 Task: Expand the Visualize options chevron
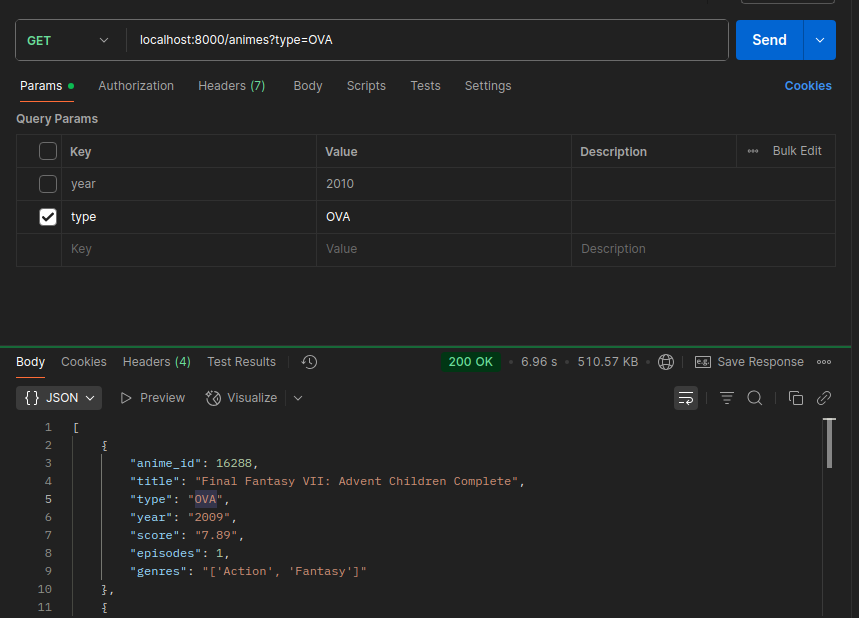click(298, 398)
